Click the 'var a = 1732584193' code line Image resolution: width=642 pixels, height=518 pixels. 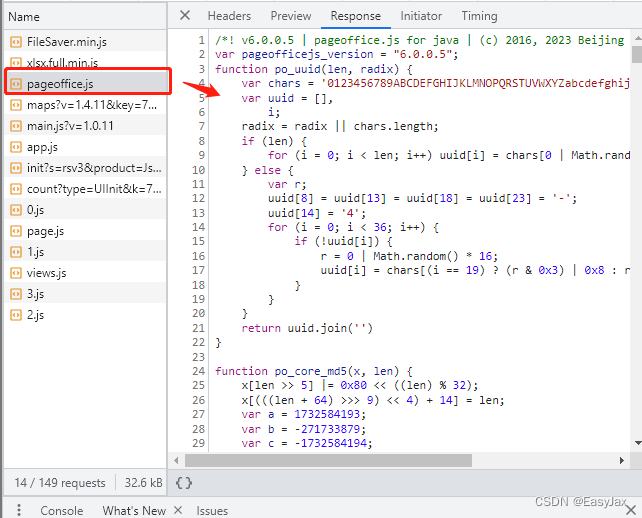[303, 414]
